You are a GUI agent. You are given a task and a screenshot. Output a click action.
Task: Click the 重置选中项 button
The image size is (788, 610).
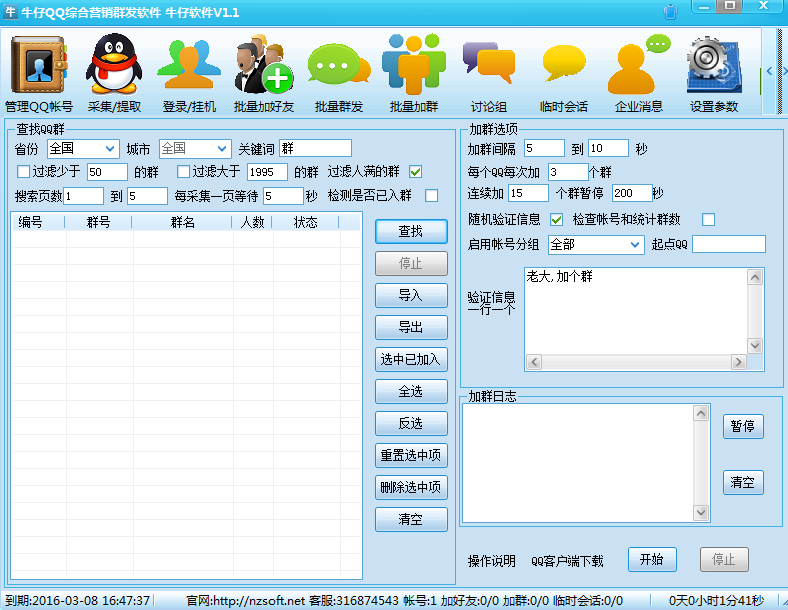411,455
